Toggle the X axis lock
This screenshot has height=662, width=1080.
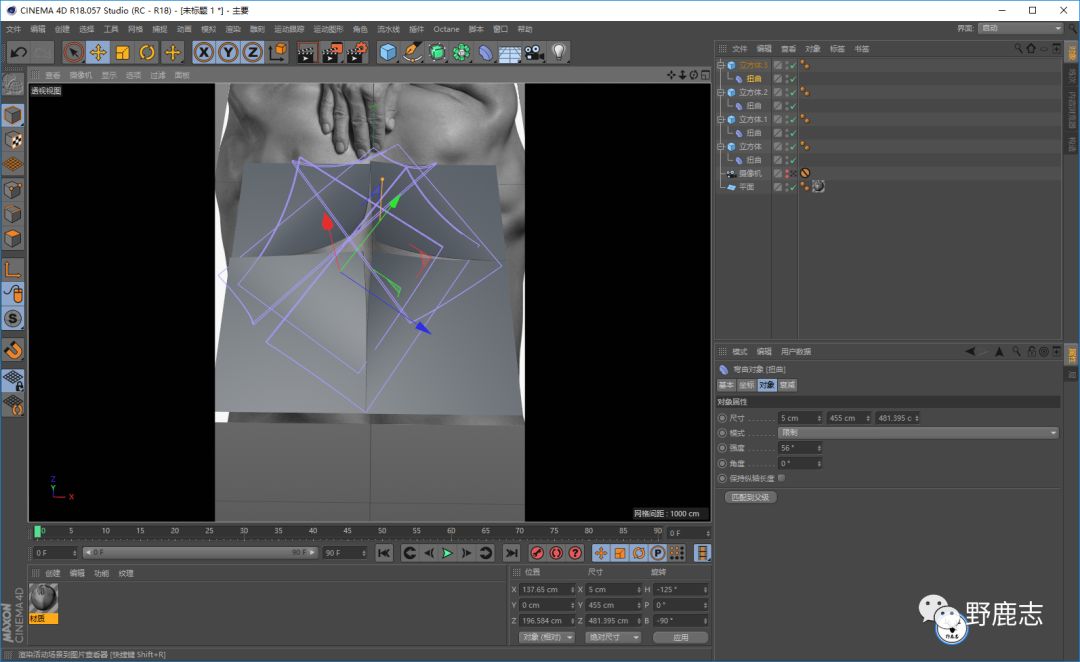click(x=204, y=52)
